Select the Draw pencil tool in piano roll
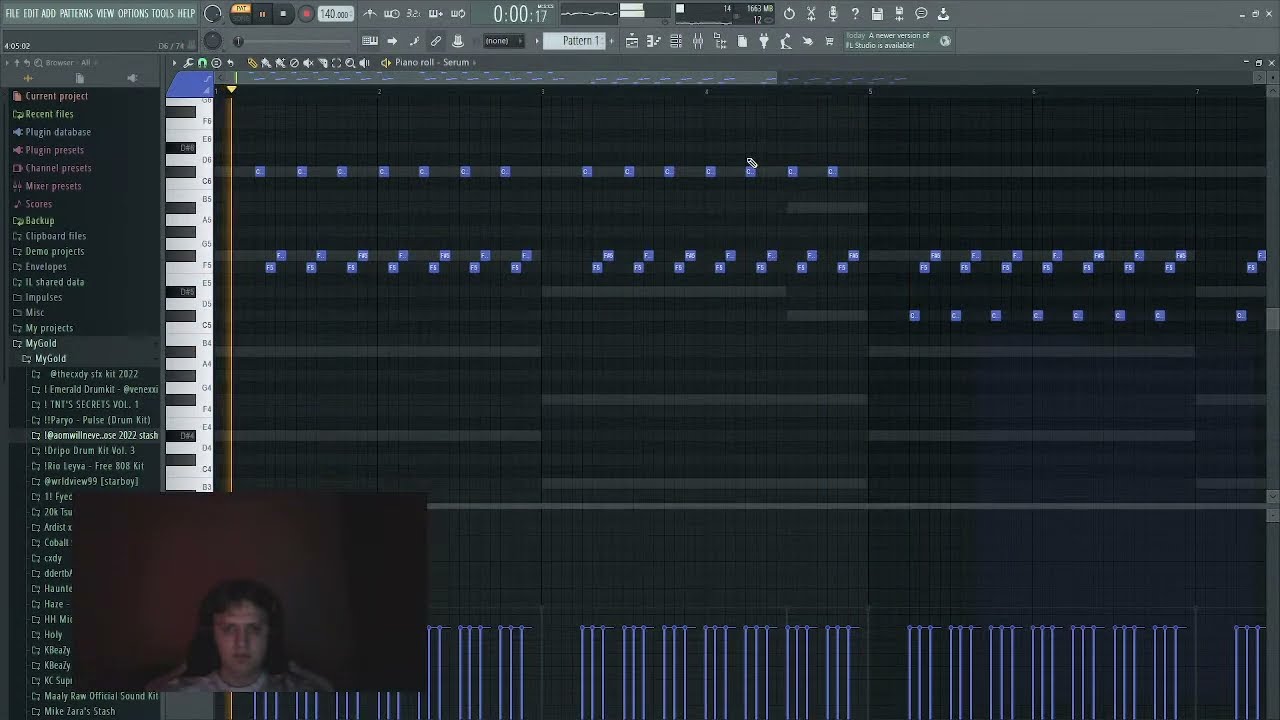 click(252, 62)
